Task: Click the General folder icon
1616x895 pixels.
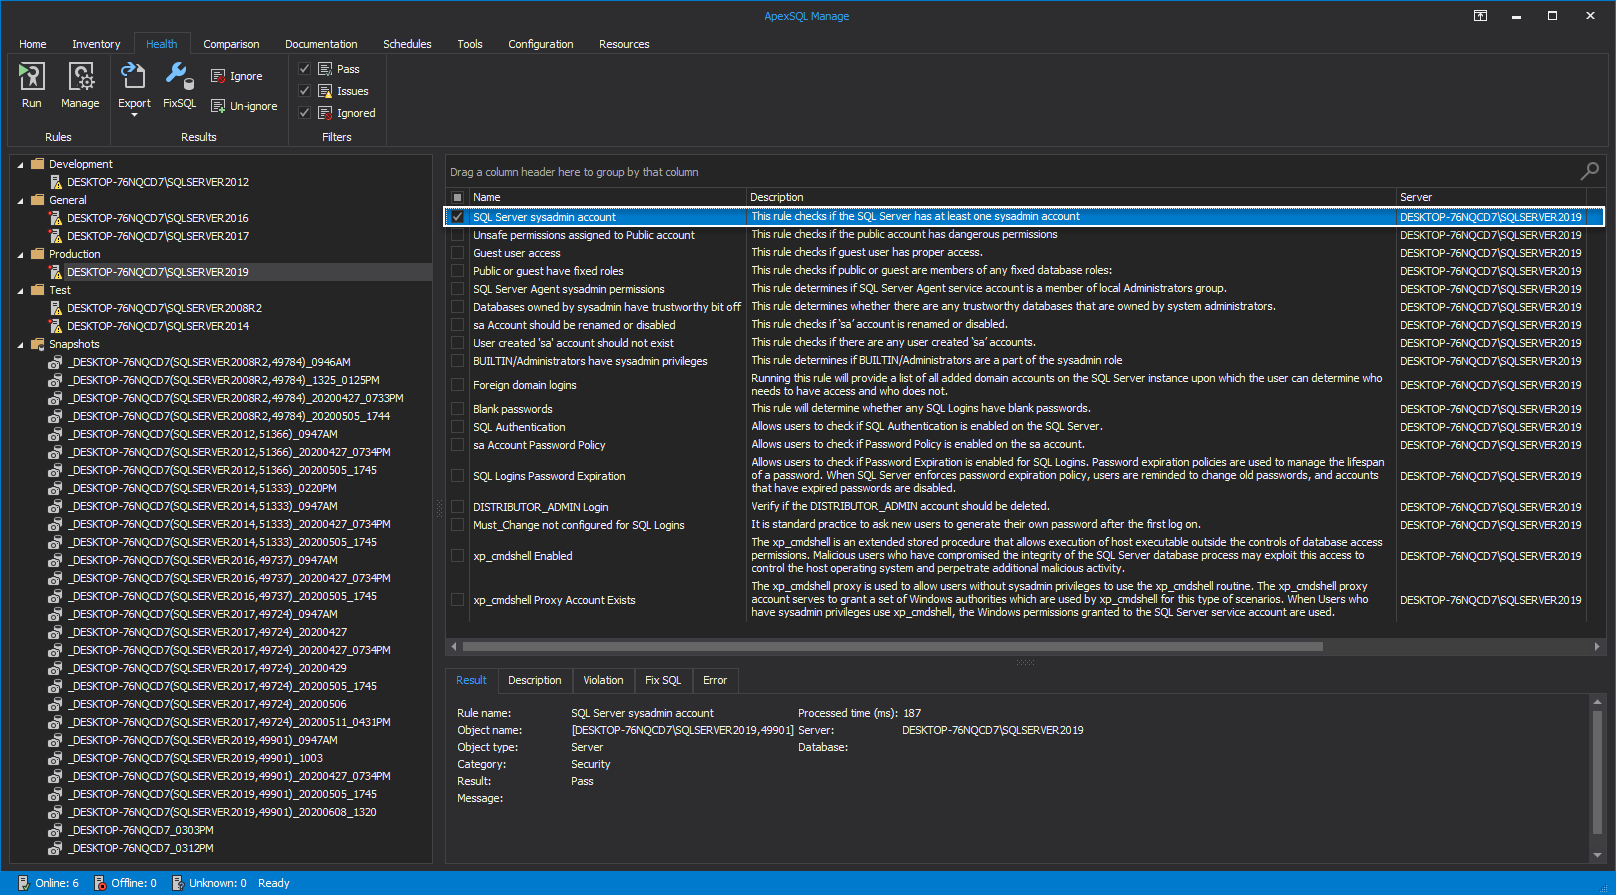Action: (38, 200)
